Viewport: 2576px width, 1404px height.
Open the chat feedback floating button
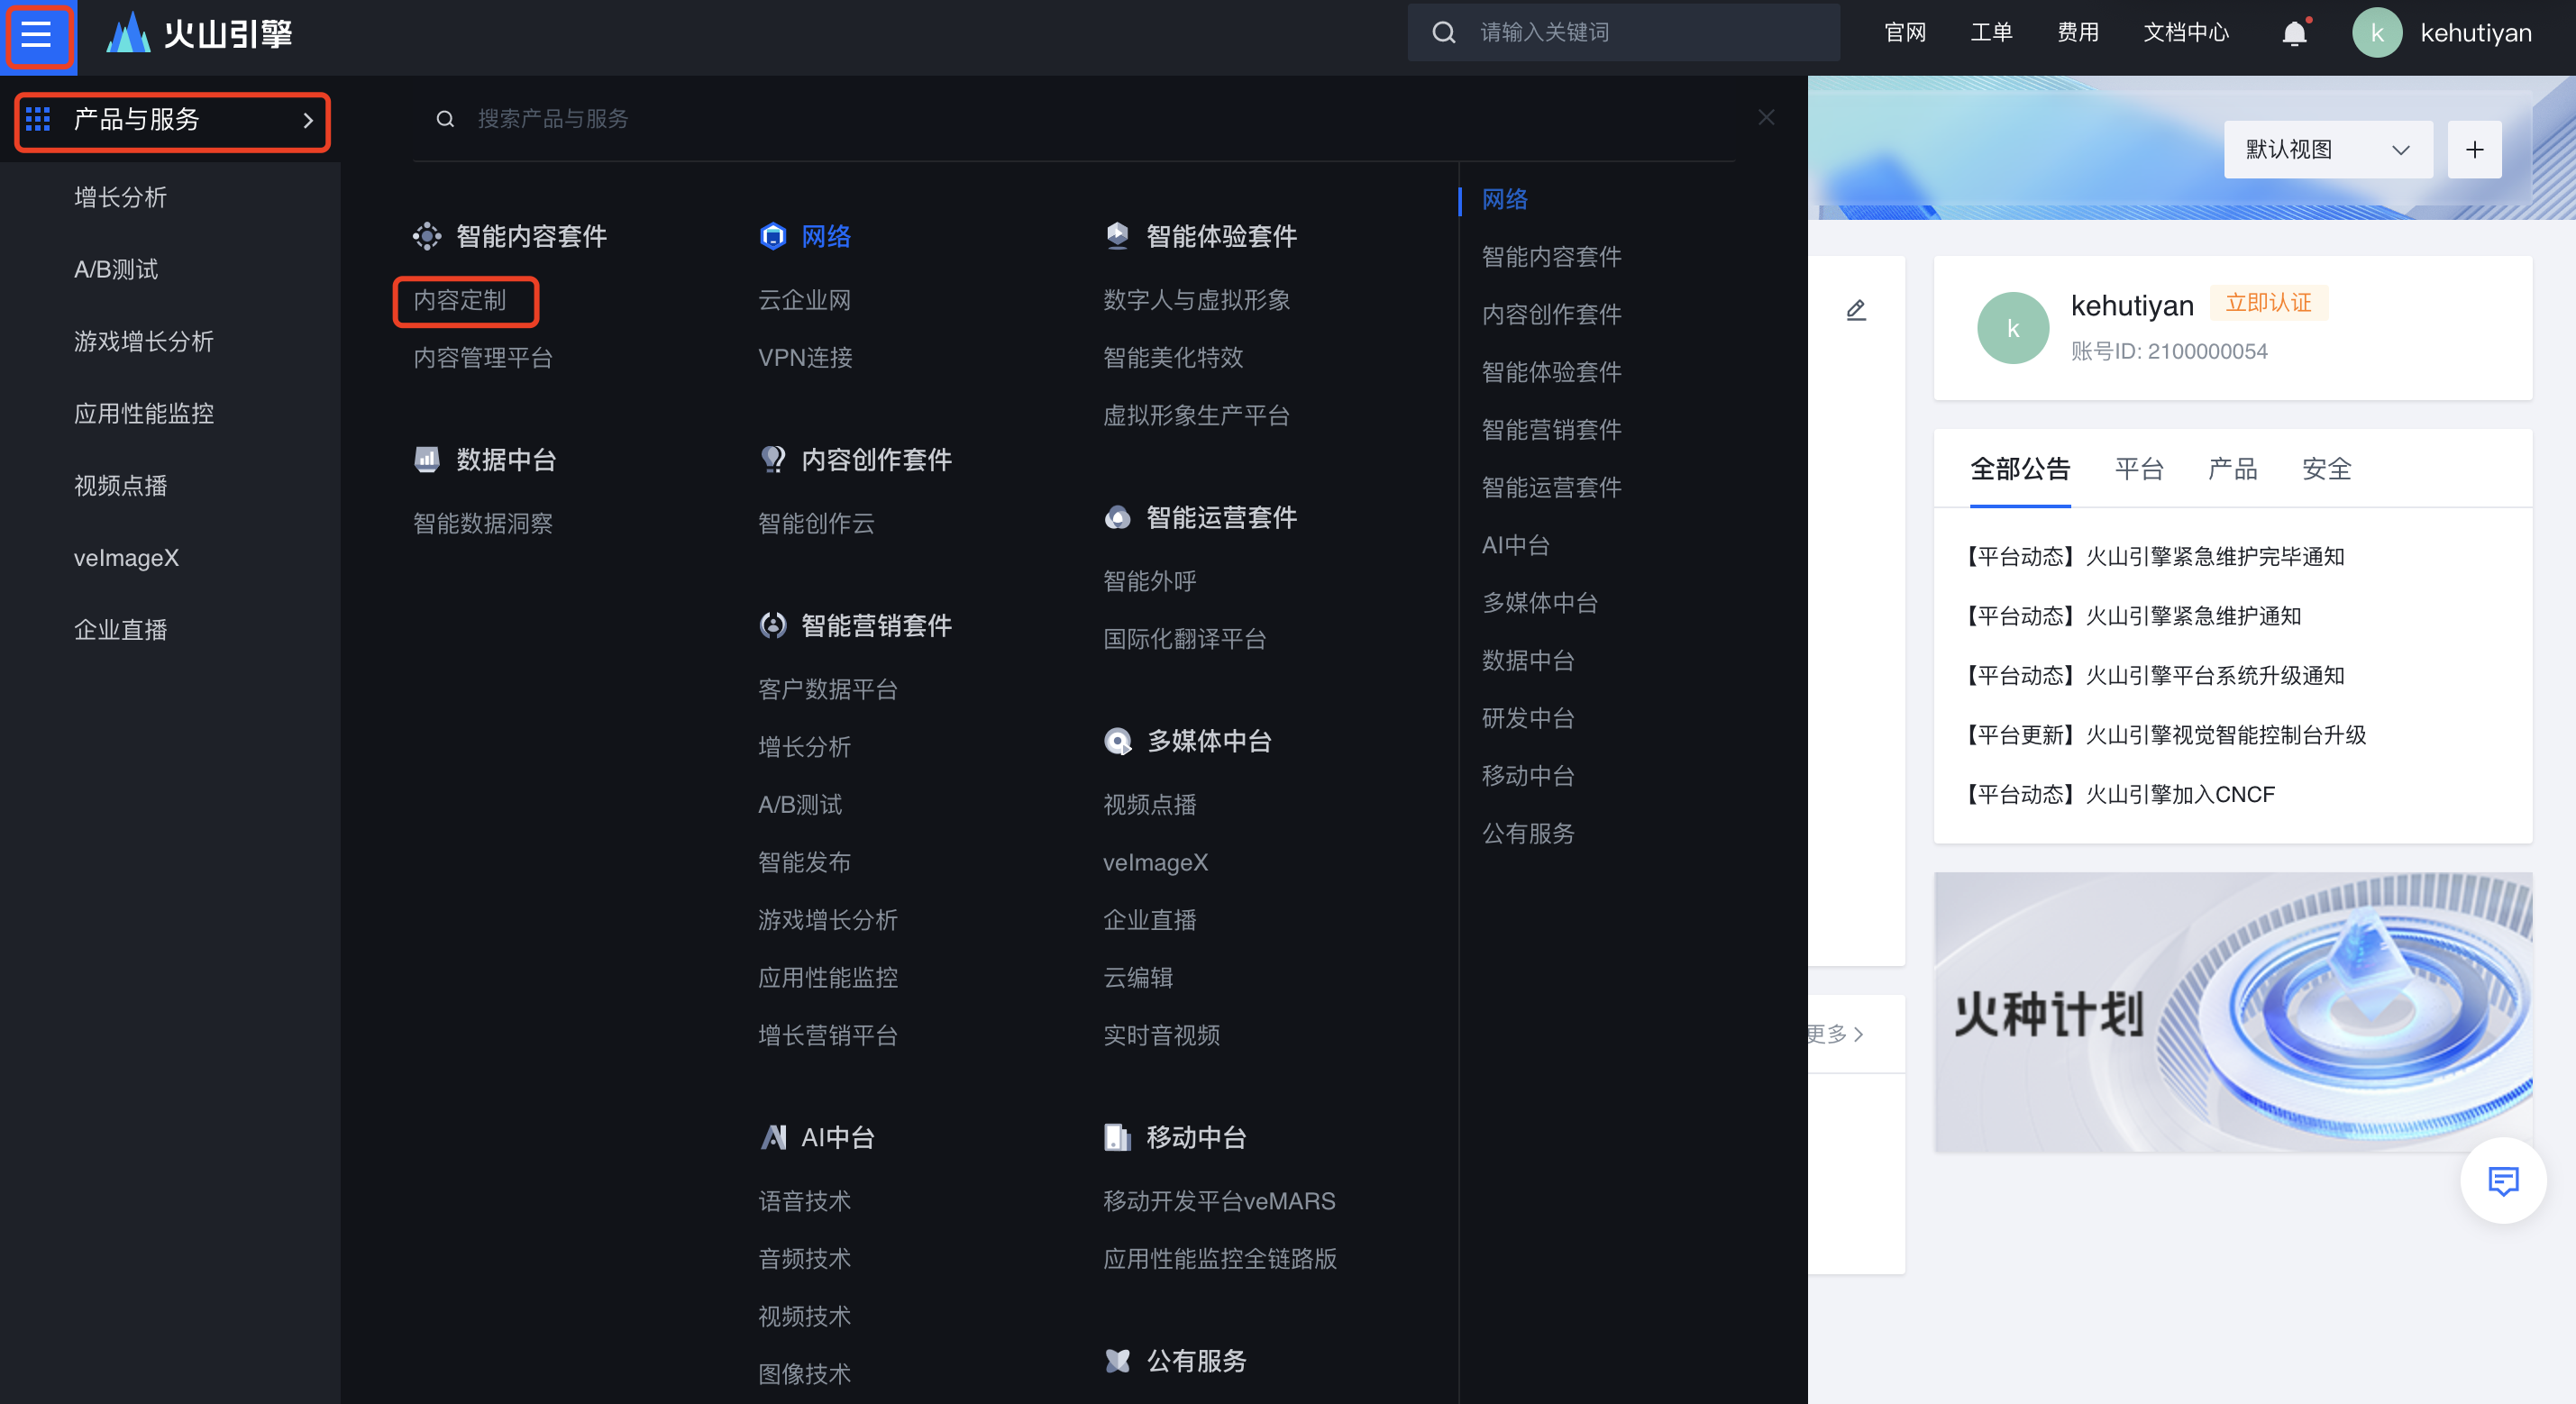tap(2503, 1181)
